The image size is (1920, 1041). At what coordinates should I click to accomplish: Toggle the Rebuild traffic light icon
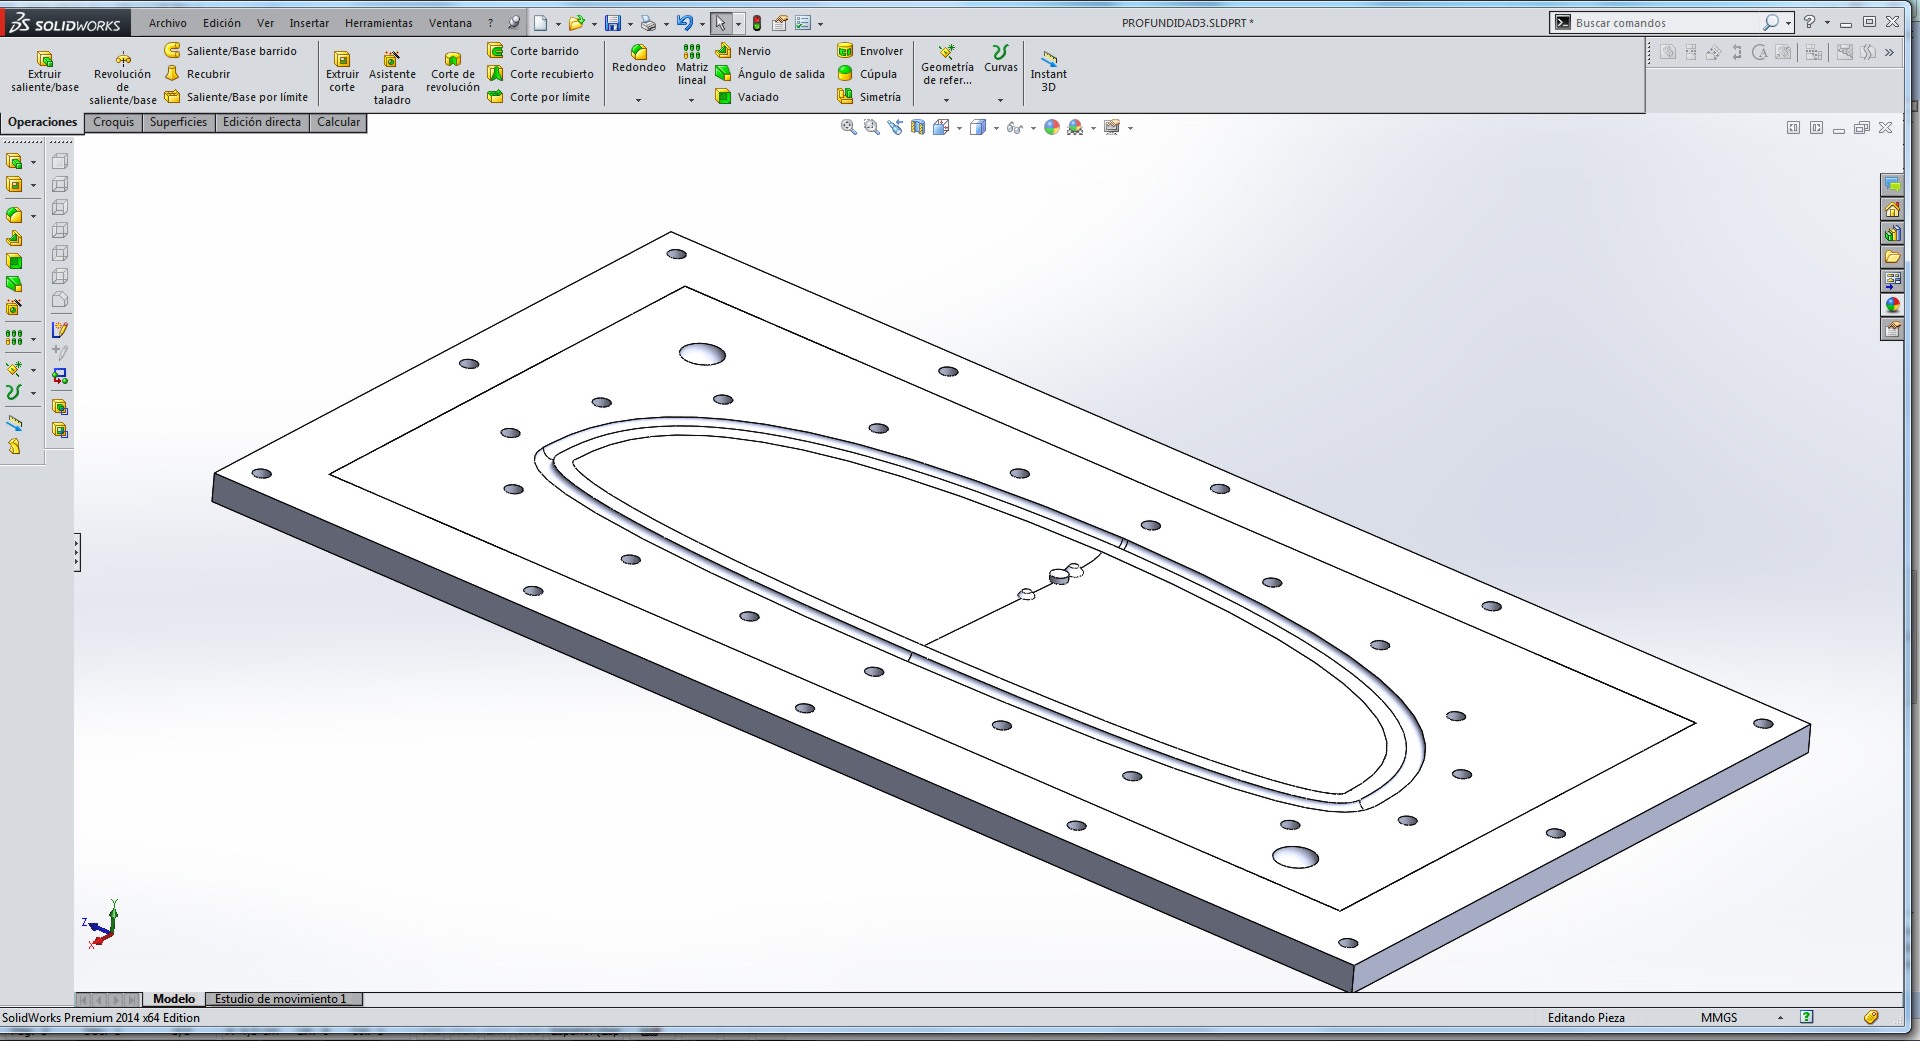[x=757, y=23]
